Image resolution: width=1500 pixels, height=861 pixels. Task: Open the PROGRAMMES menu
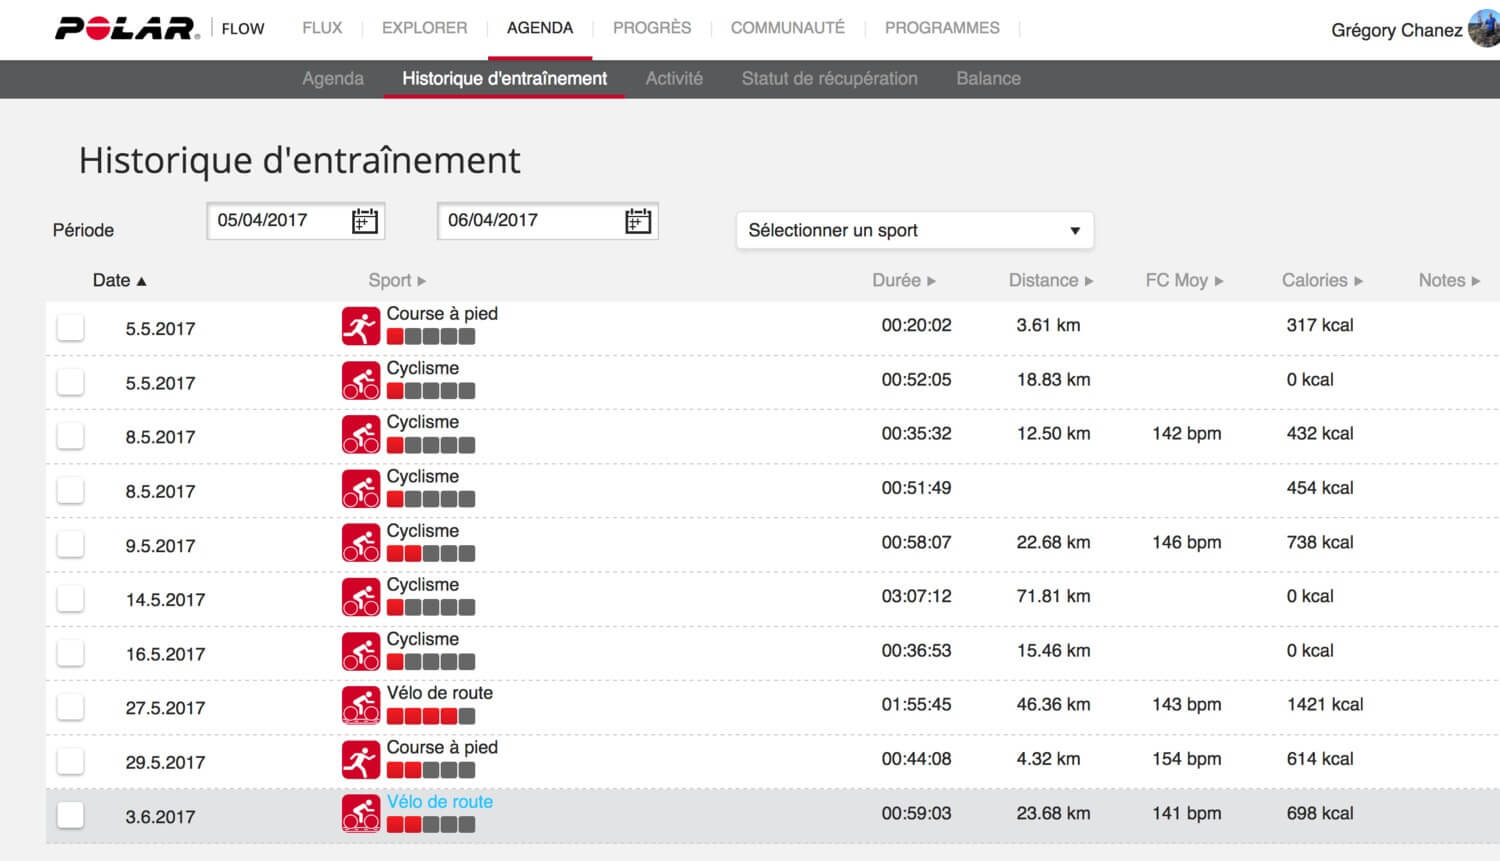click(x=942, y=28)
